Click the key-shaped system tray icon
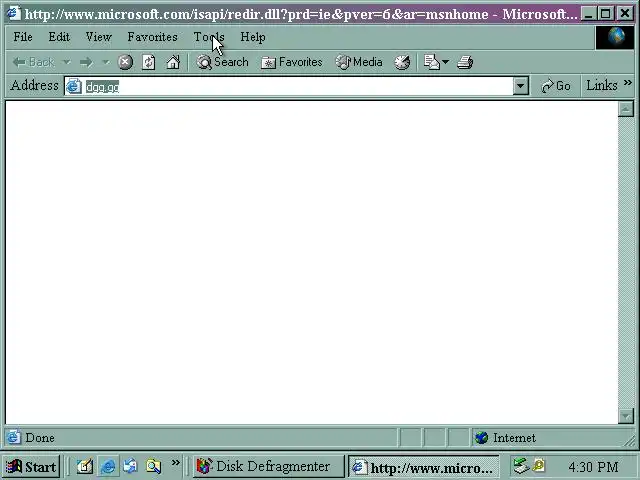640x480 pixels. [x=539, y=465]
